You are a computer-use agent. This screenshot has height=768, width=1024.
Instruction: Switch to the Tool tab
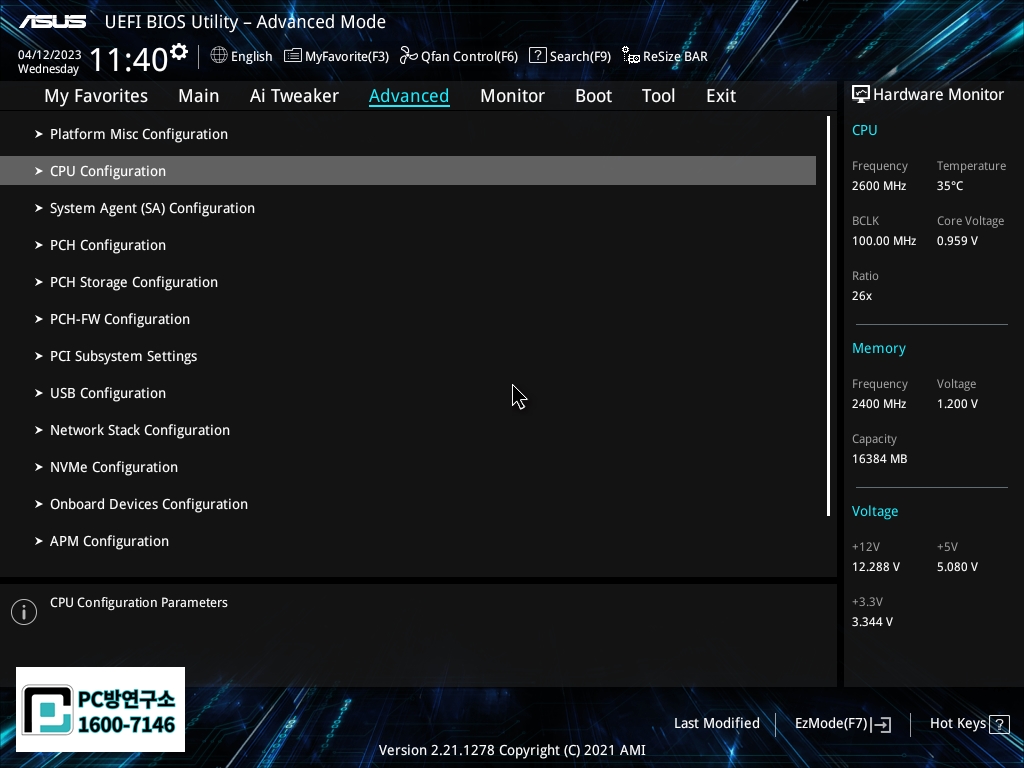658,96
